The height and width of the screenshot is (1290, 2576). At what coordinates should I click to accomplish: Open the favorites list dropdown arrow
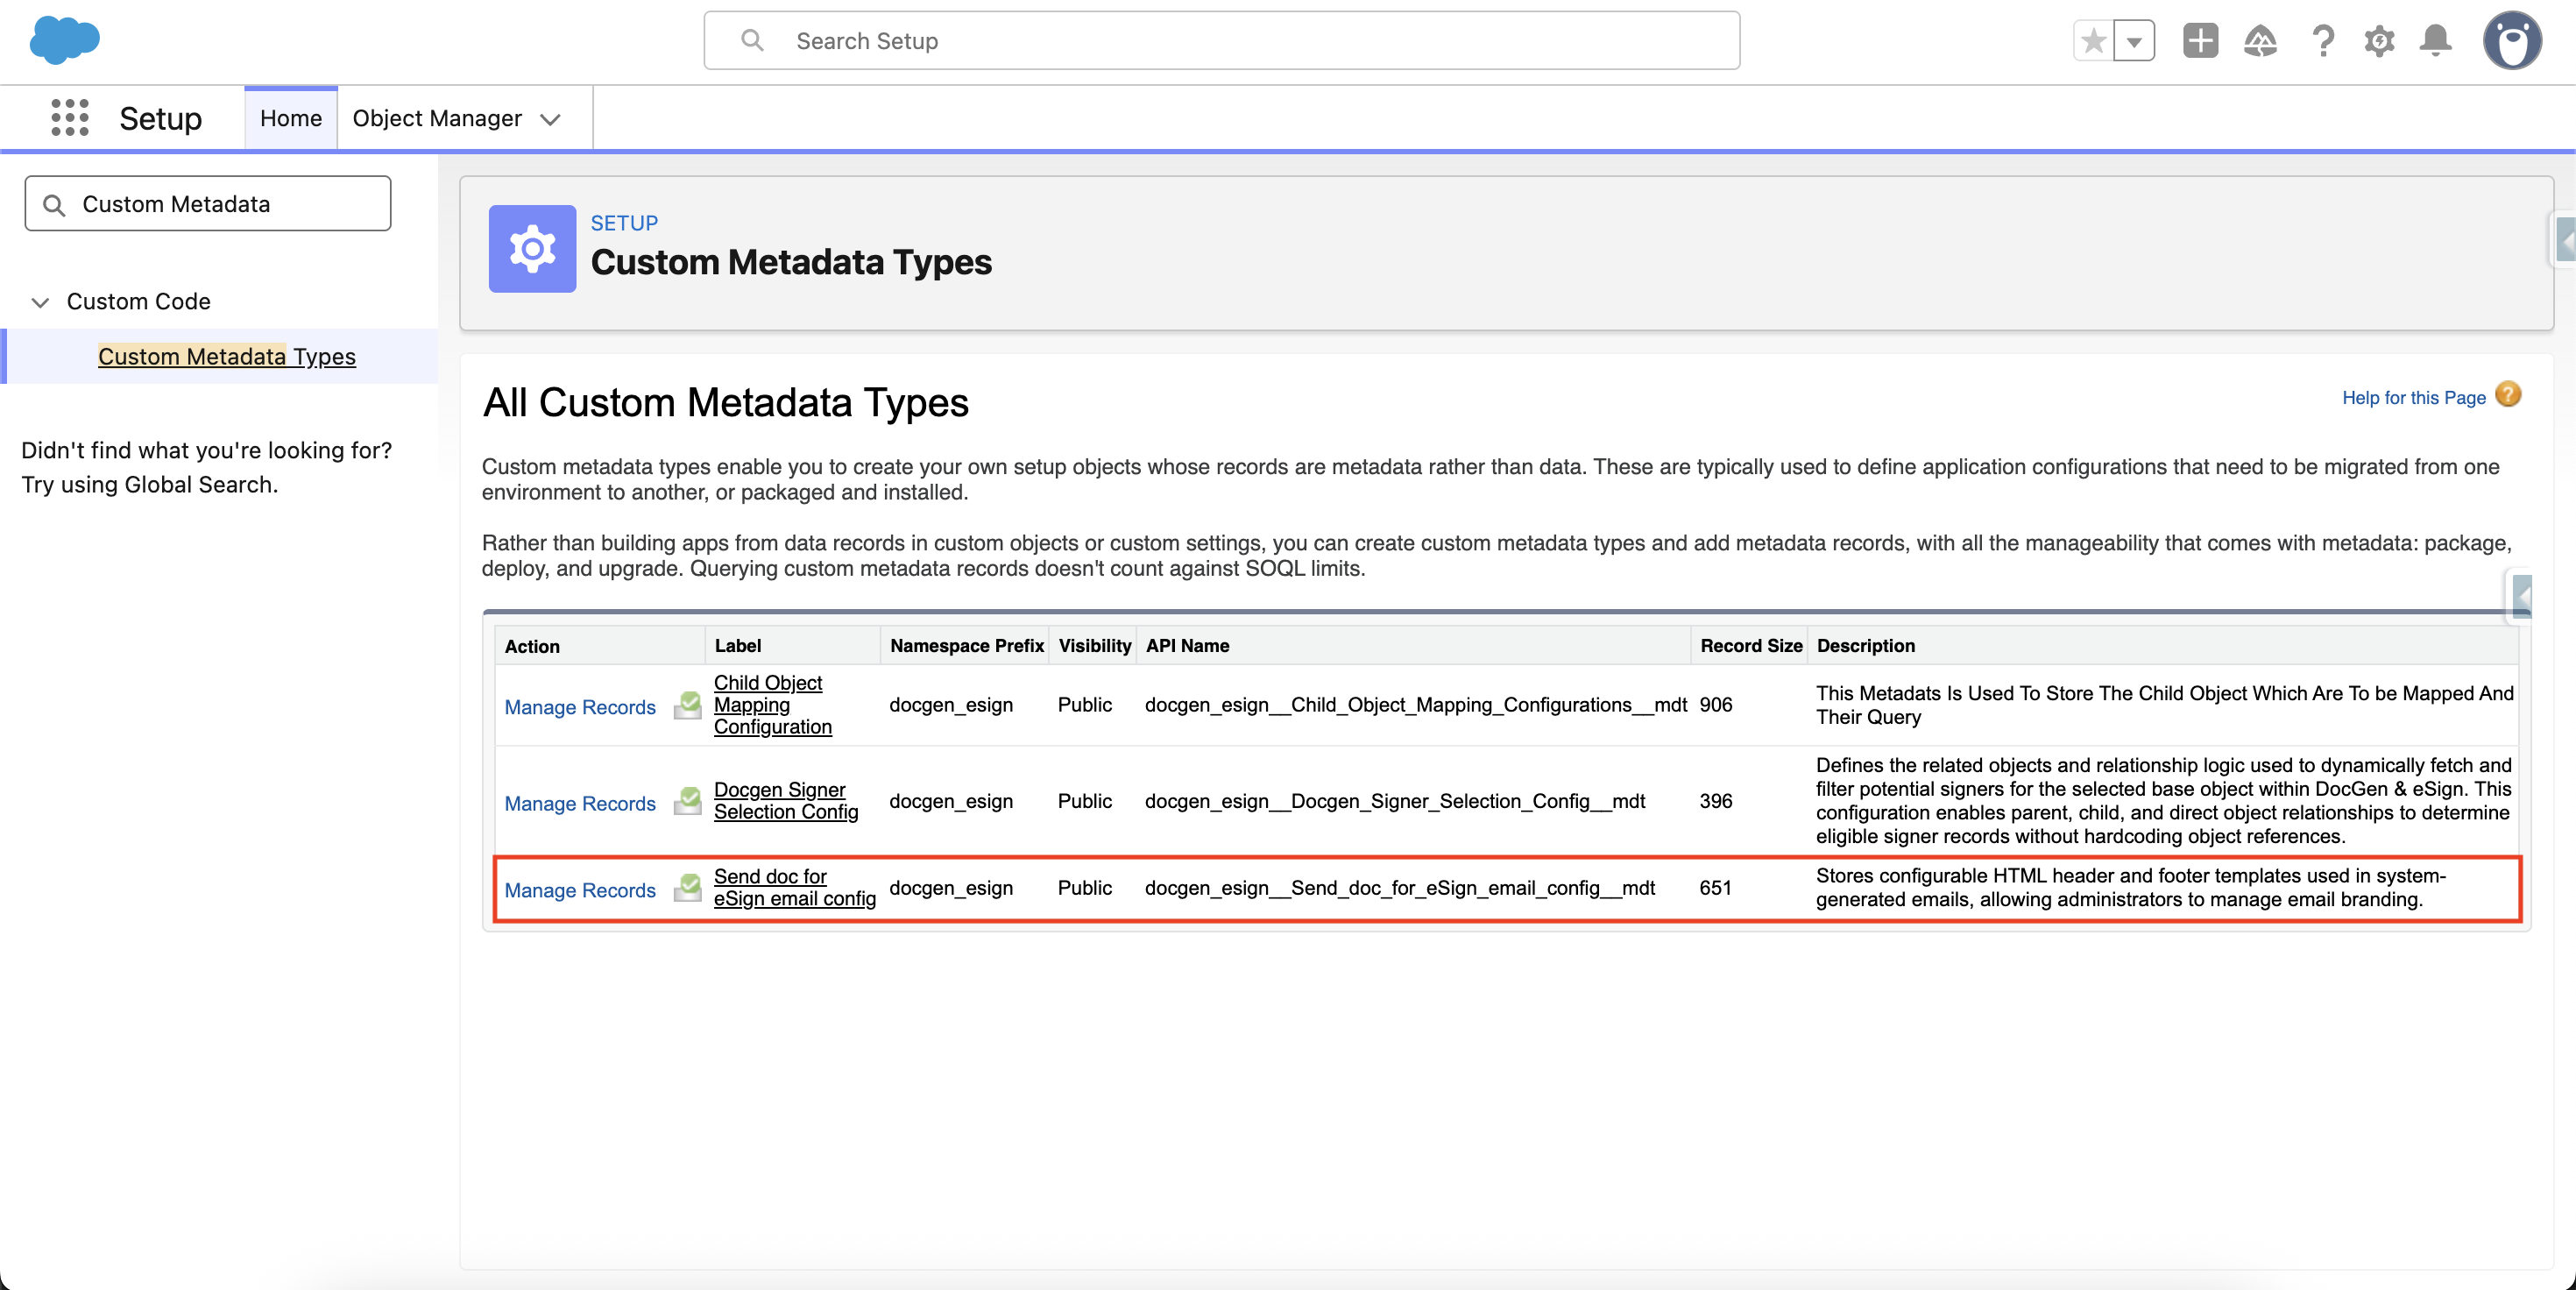2134,41
